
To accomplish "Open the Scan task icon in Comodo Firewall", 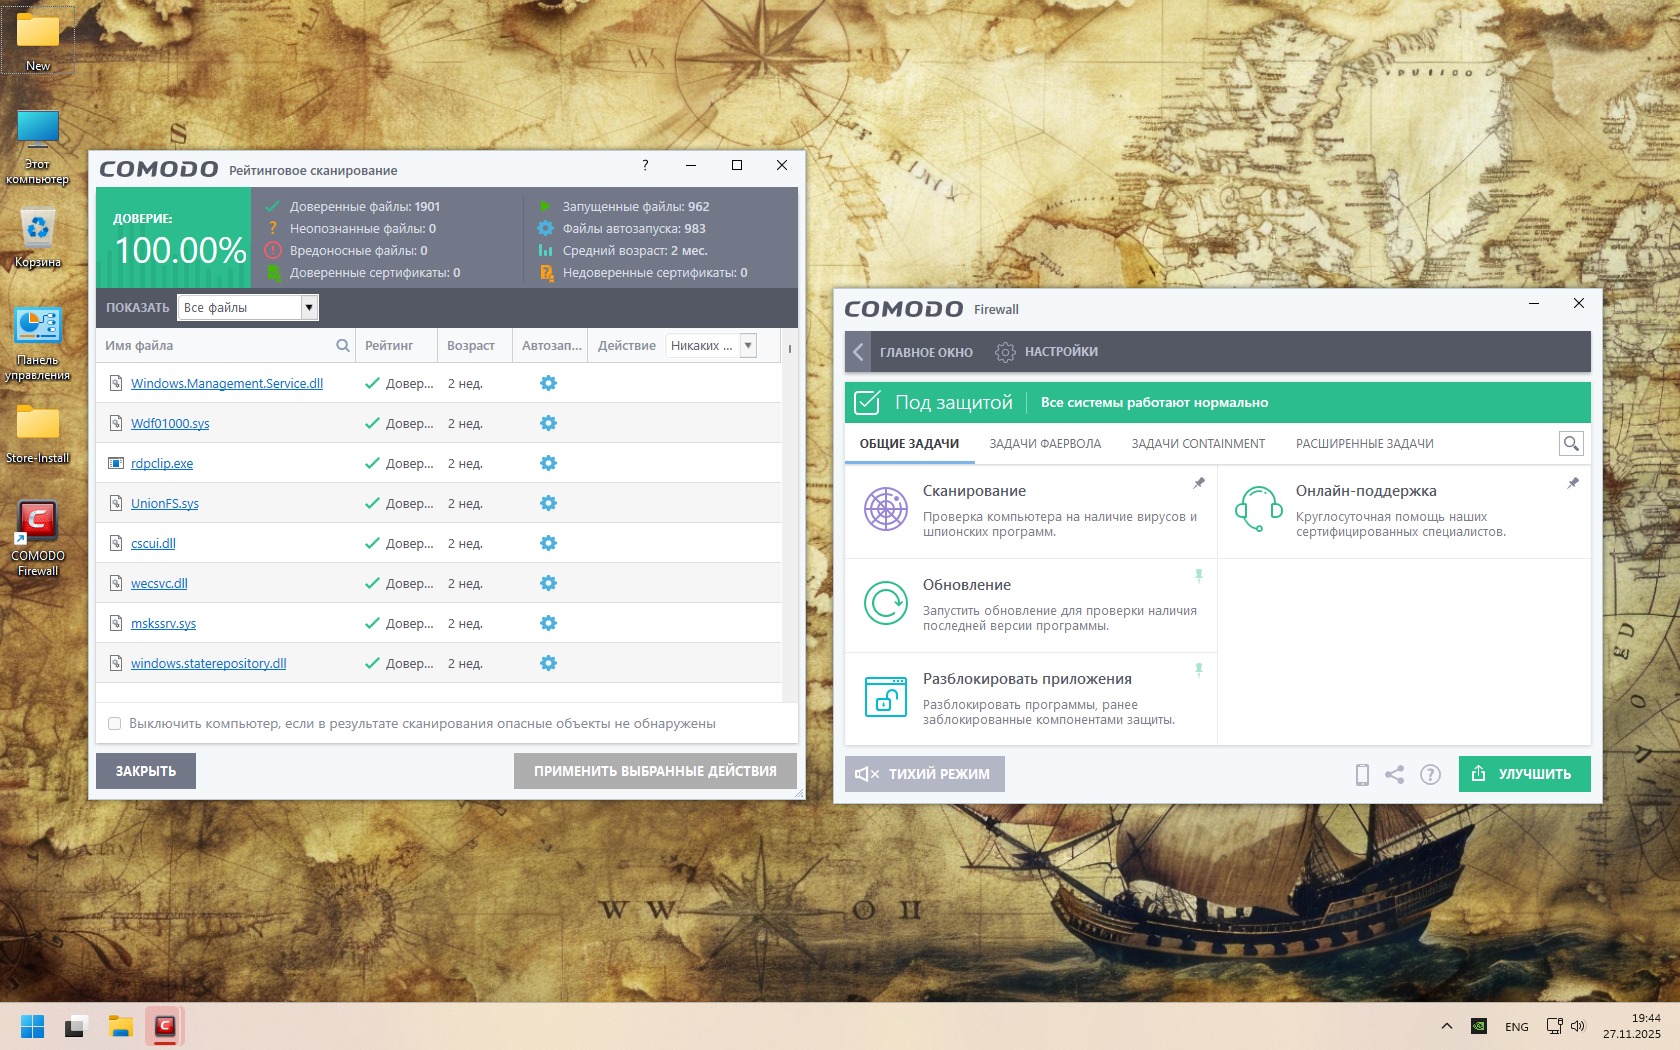I will click(885, 509).
